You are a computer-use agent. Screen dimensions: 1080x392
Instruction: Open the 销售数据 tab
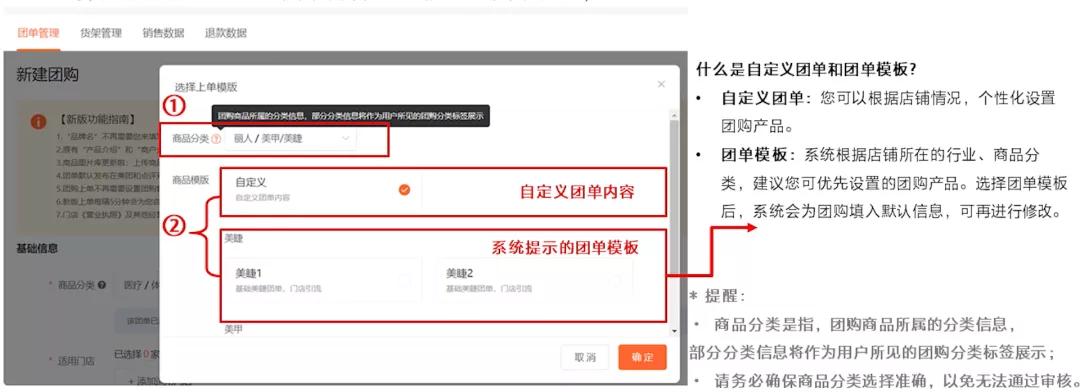coord(163,32)
